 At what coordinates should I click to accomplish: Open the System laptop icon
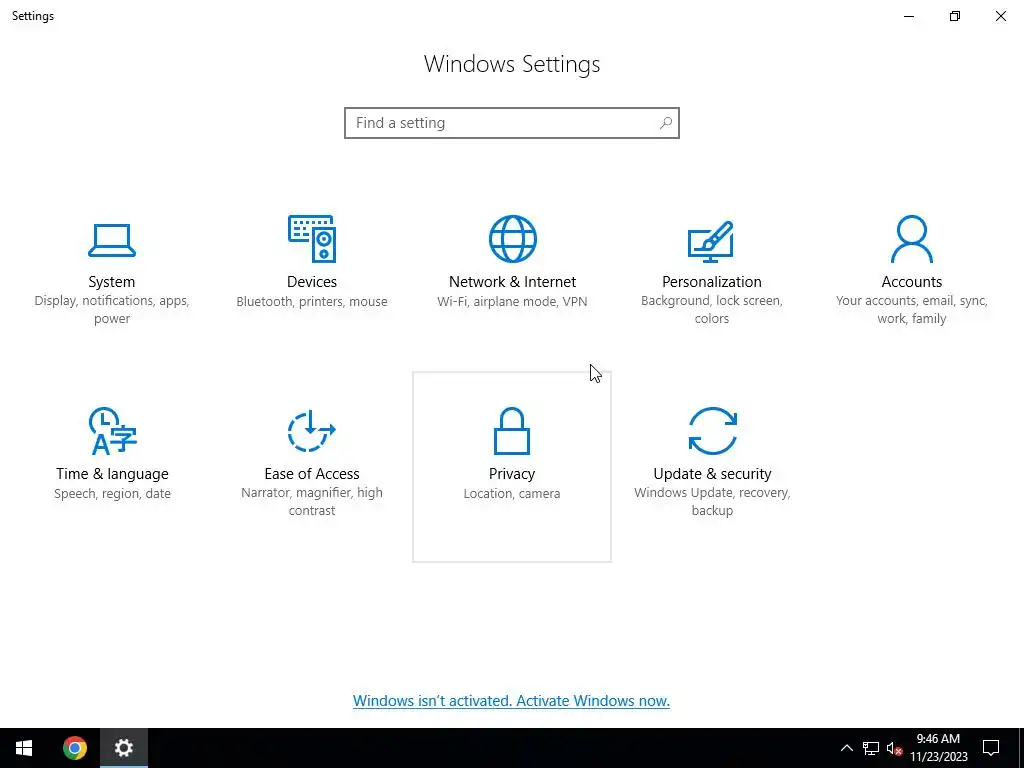(112, 240)
